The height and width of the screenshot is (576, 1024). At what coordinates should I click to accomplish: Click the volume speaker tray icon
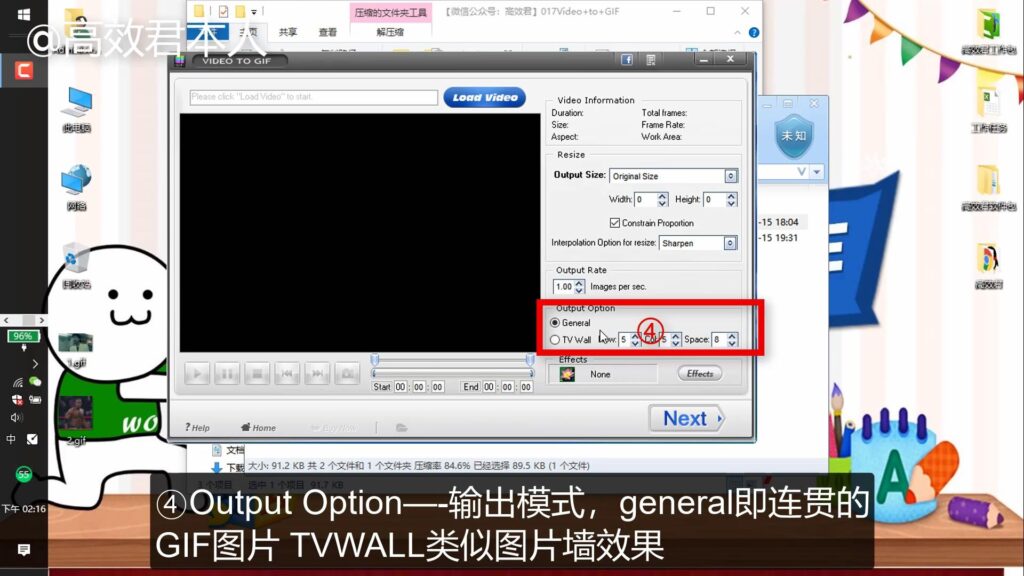click(16, 417)
